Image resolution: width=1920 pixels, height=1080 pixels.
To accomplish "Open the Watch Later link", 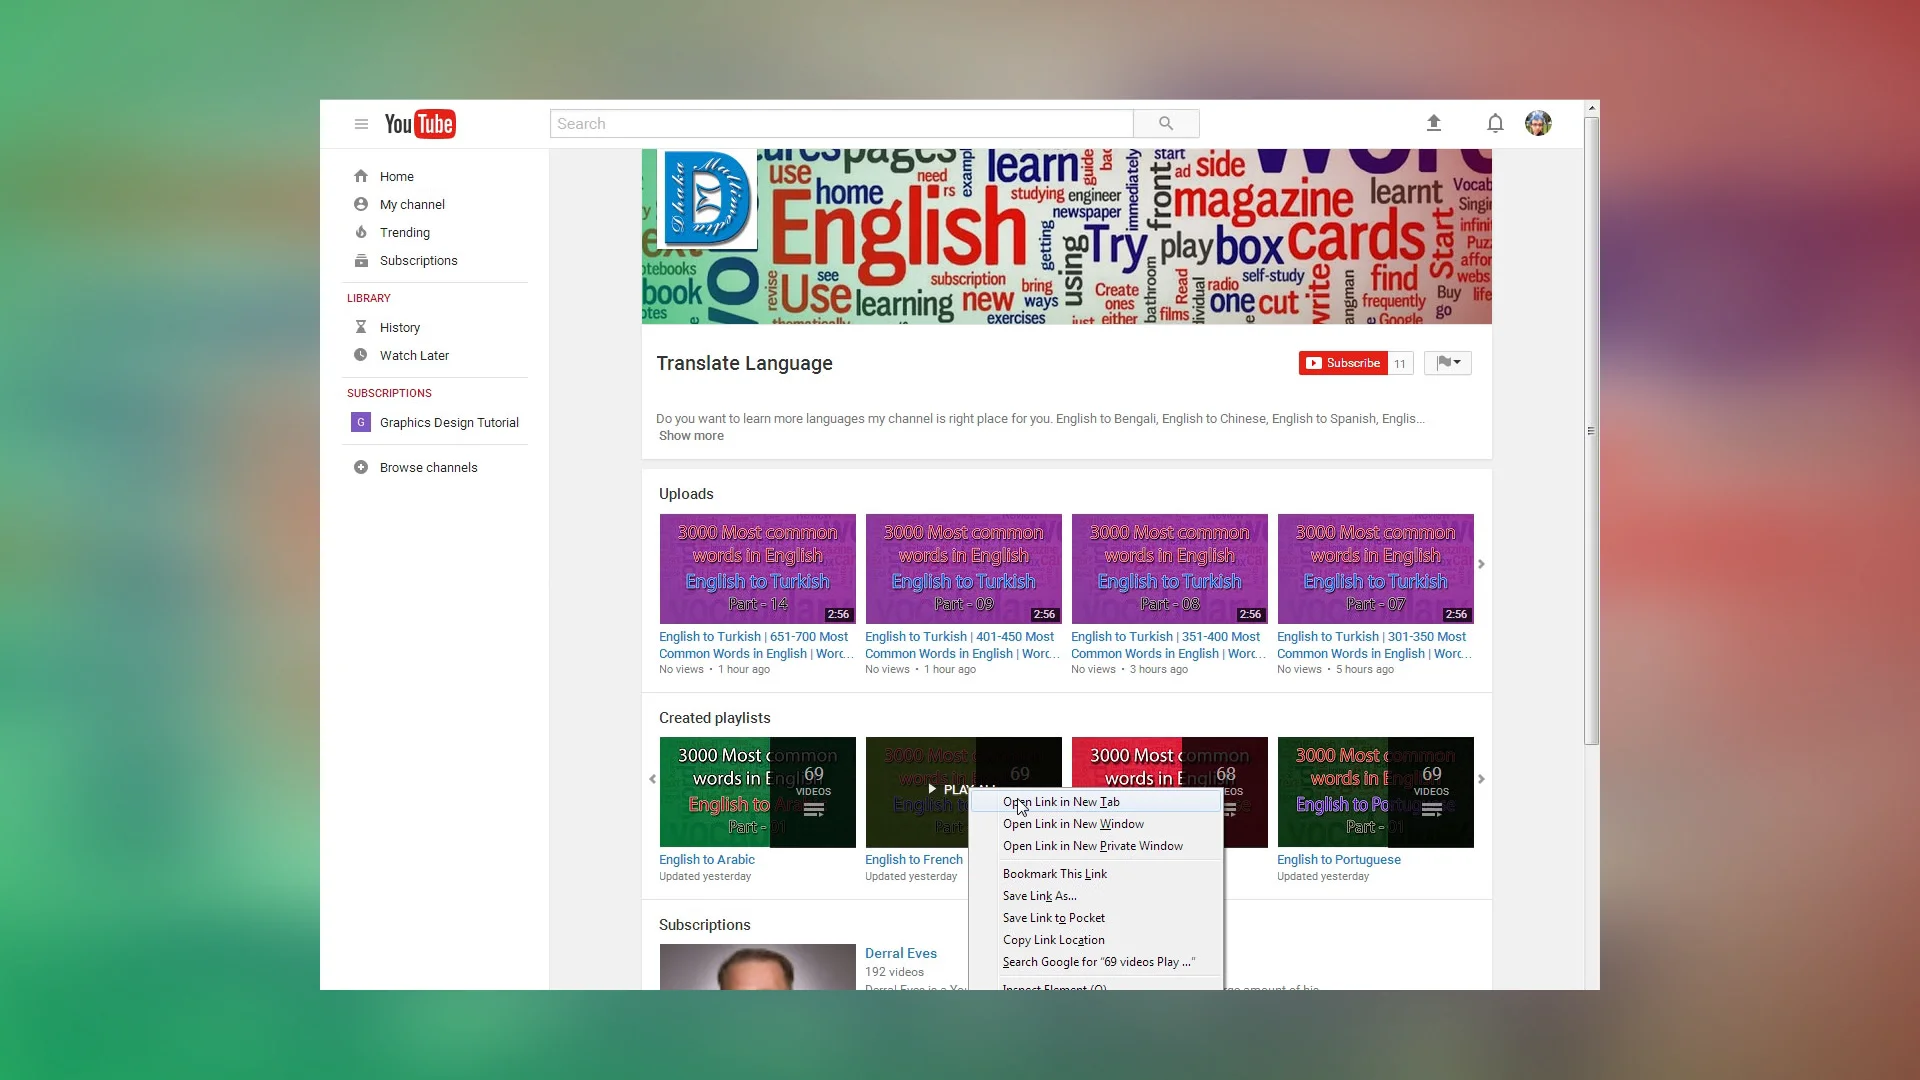I will pos(414,355).
